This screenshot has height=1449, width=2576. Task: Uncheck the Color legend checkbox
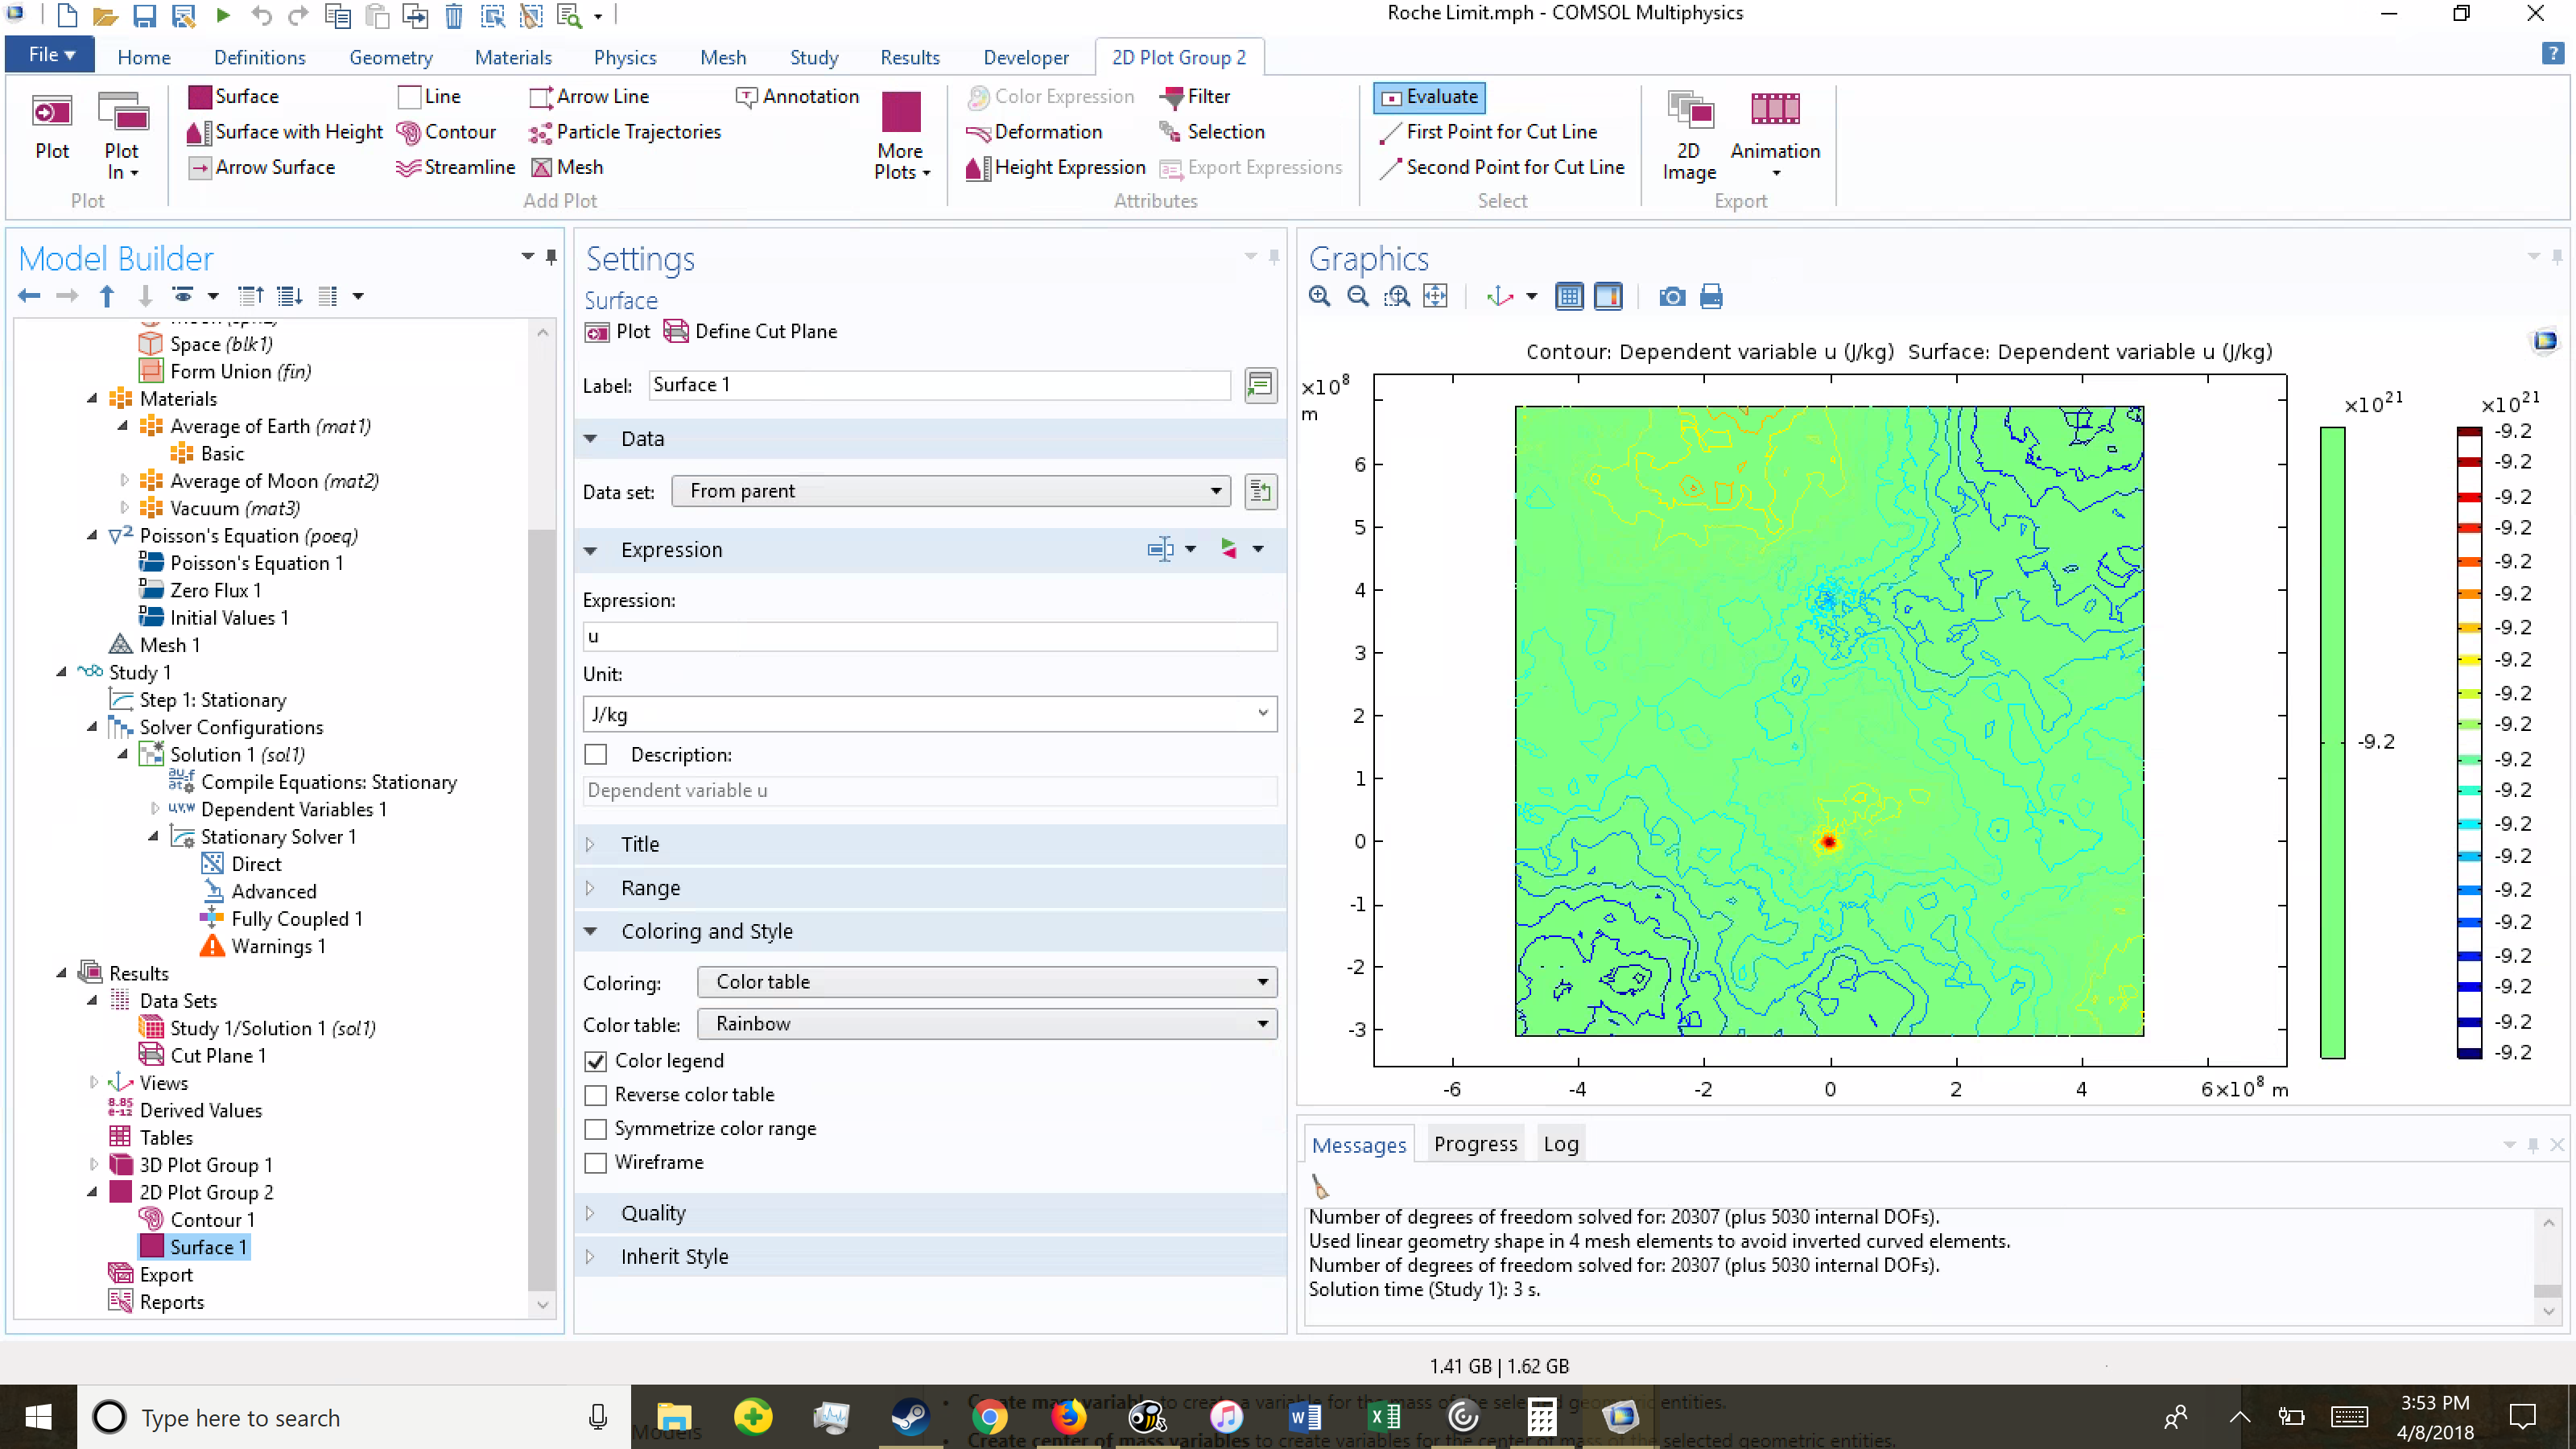click(x=596, y=1061)
